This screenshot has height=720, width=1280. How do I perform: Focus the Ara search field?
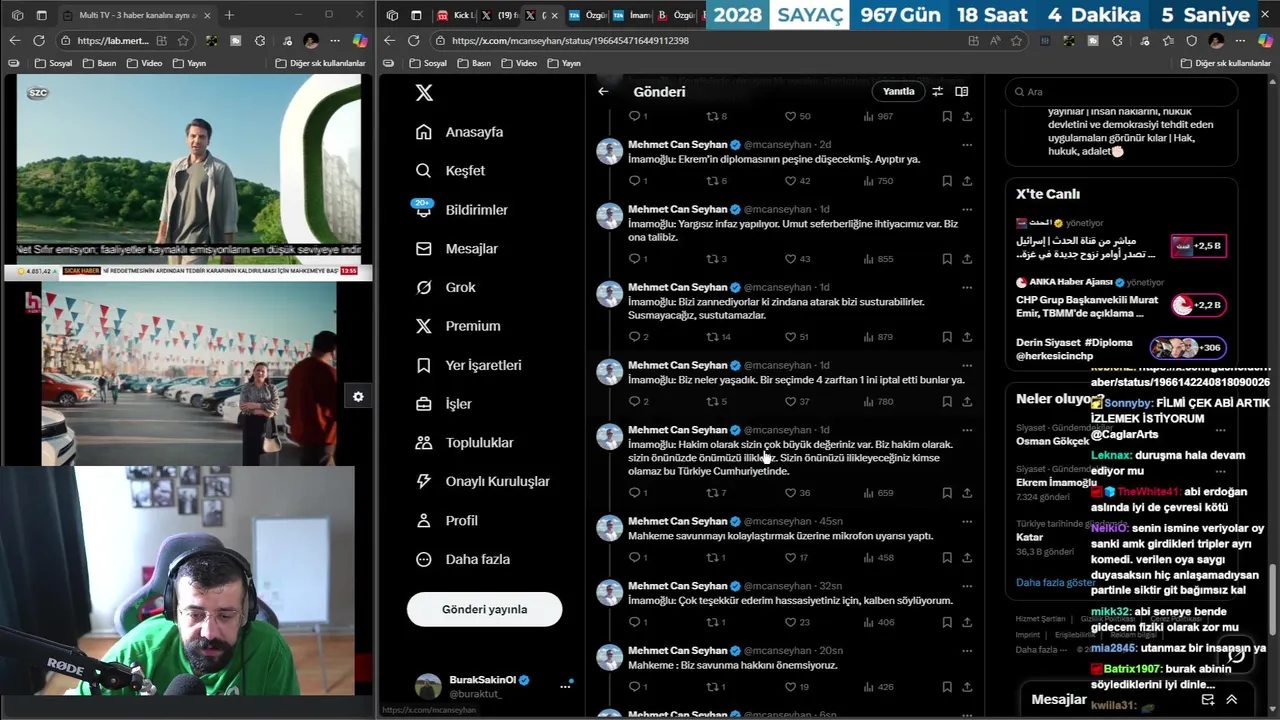[1122, 91]
